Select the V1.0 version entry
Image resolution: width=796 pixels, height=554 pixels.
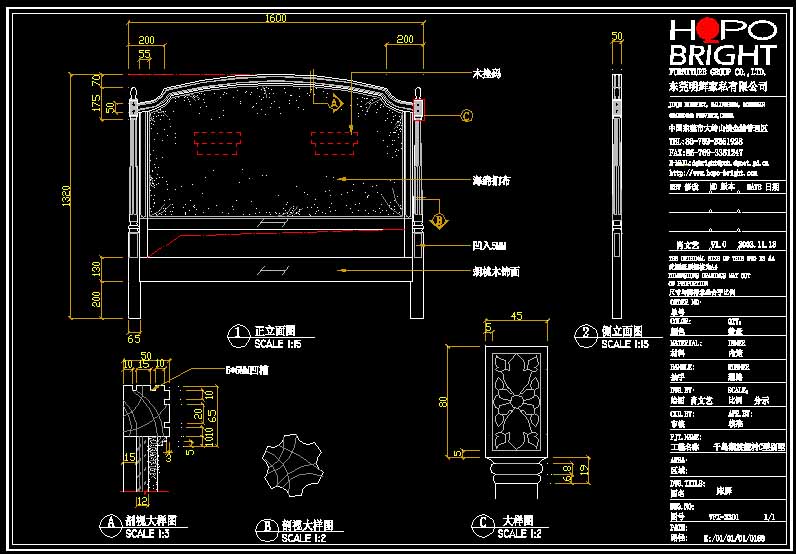(717, 244)
